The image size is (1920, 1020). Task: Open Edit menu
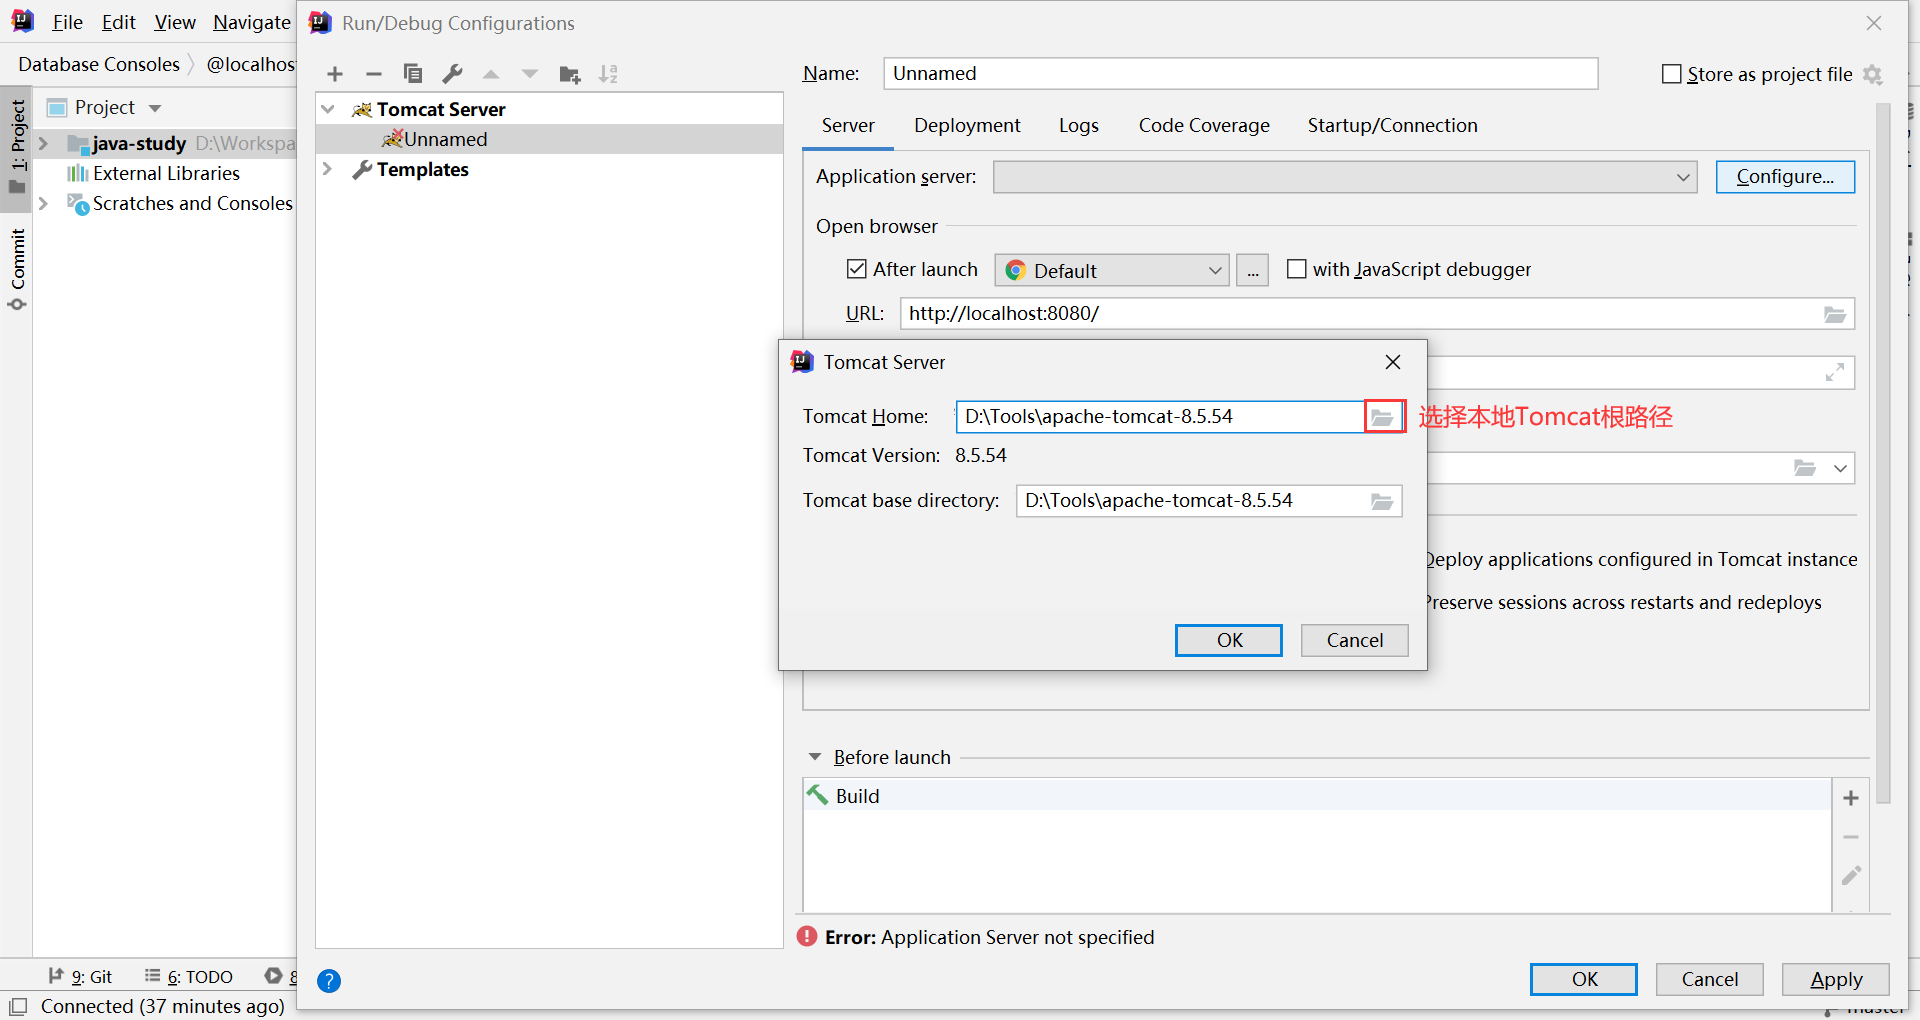(x=118, y=22)
